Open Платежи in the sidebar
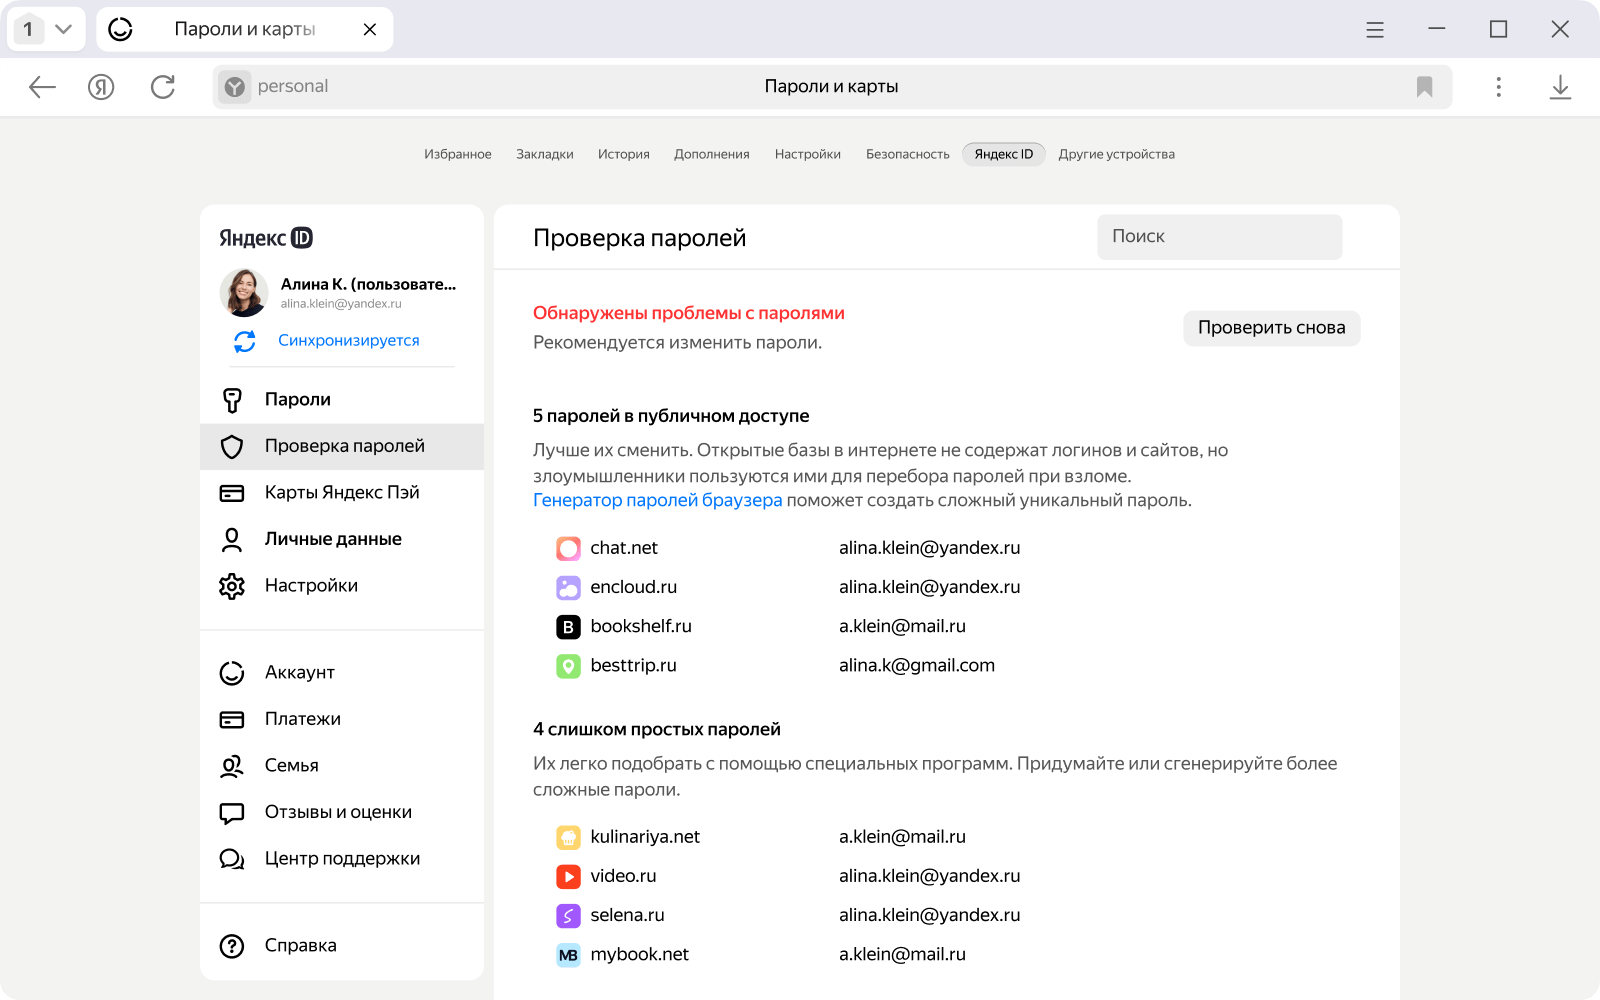 [342, 719]
